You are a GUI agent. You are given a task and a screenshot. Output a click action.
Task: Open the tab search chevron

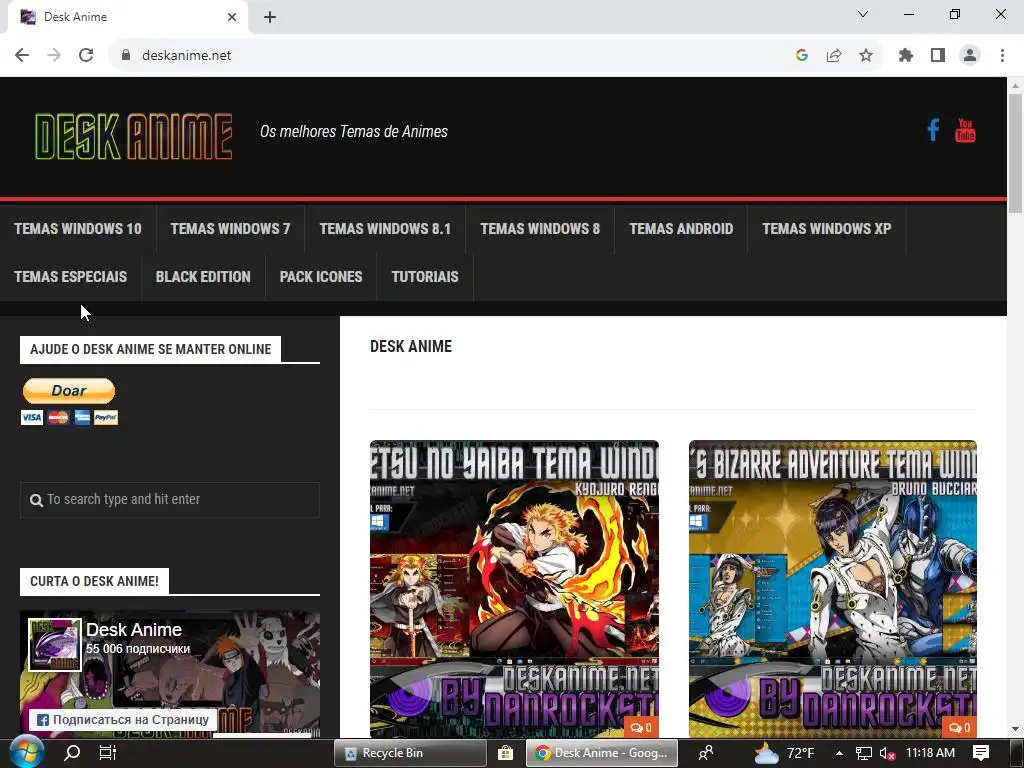pos(863,14)
